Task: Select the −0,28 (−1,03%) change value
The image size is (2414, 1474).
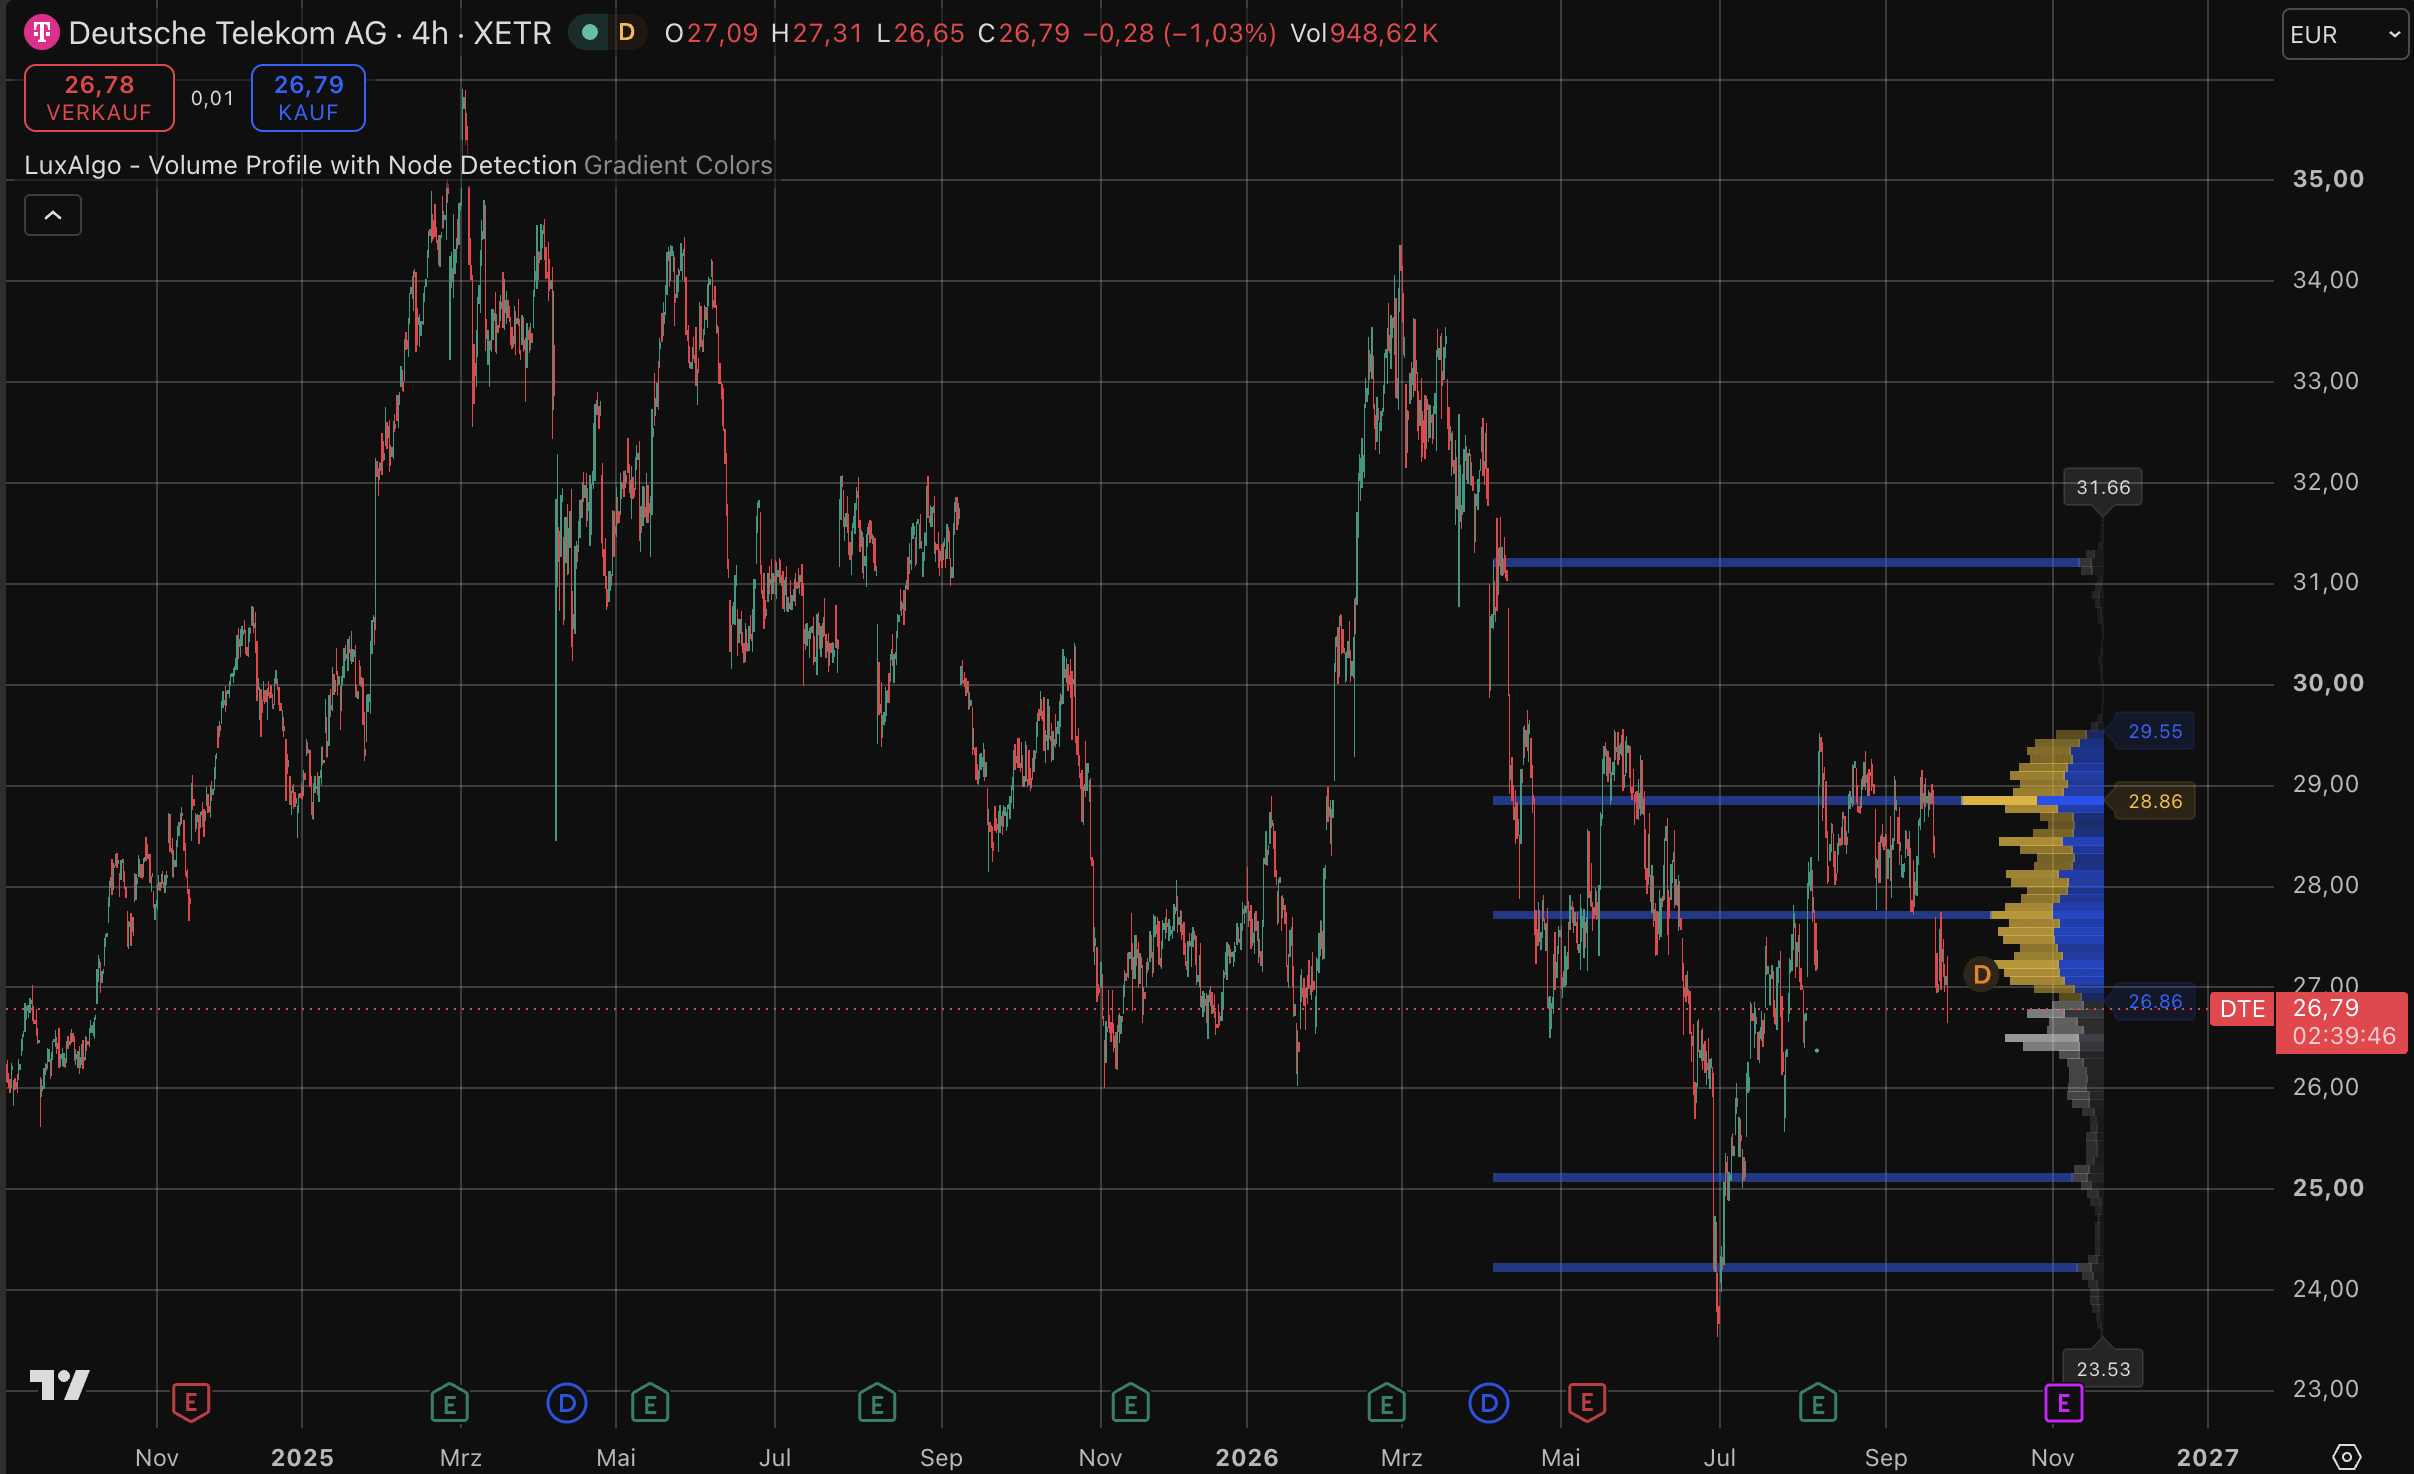Action: coord(1179,33)
